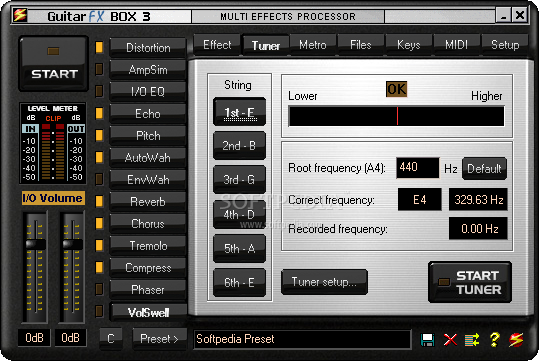Viewport: 539px width, 361px height.
Task: Open Tuner setup... dialog
Action: point(324,282)
